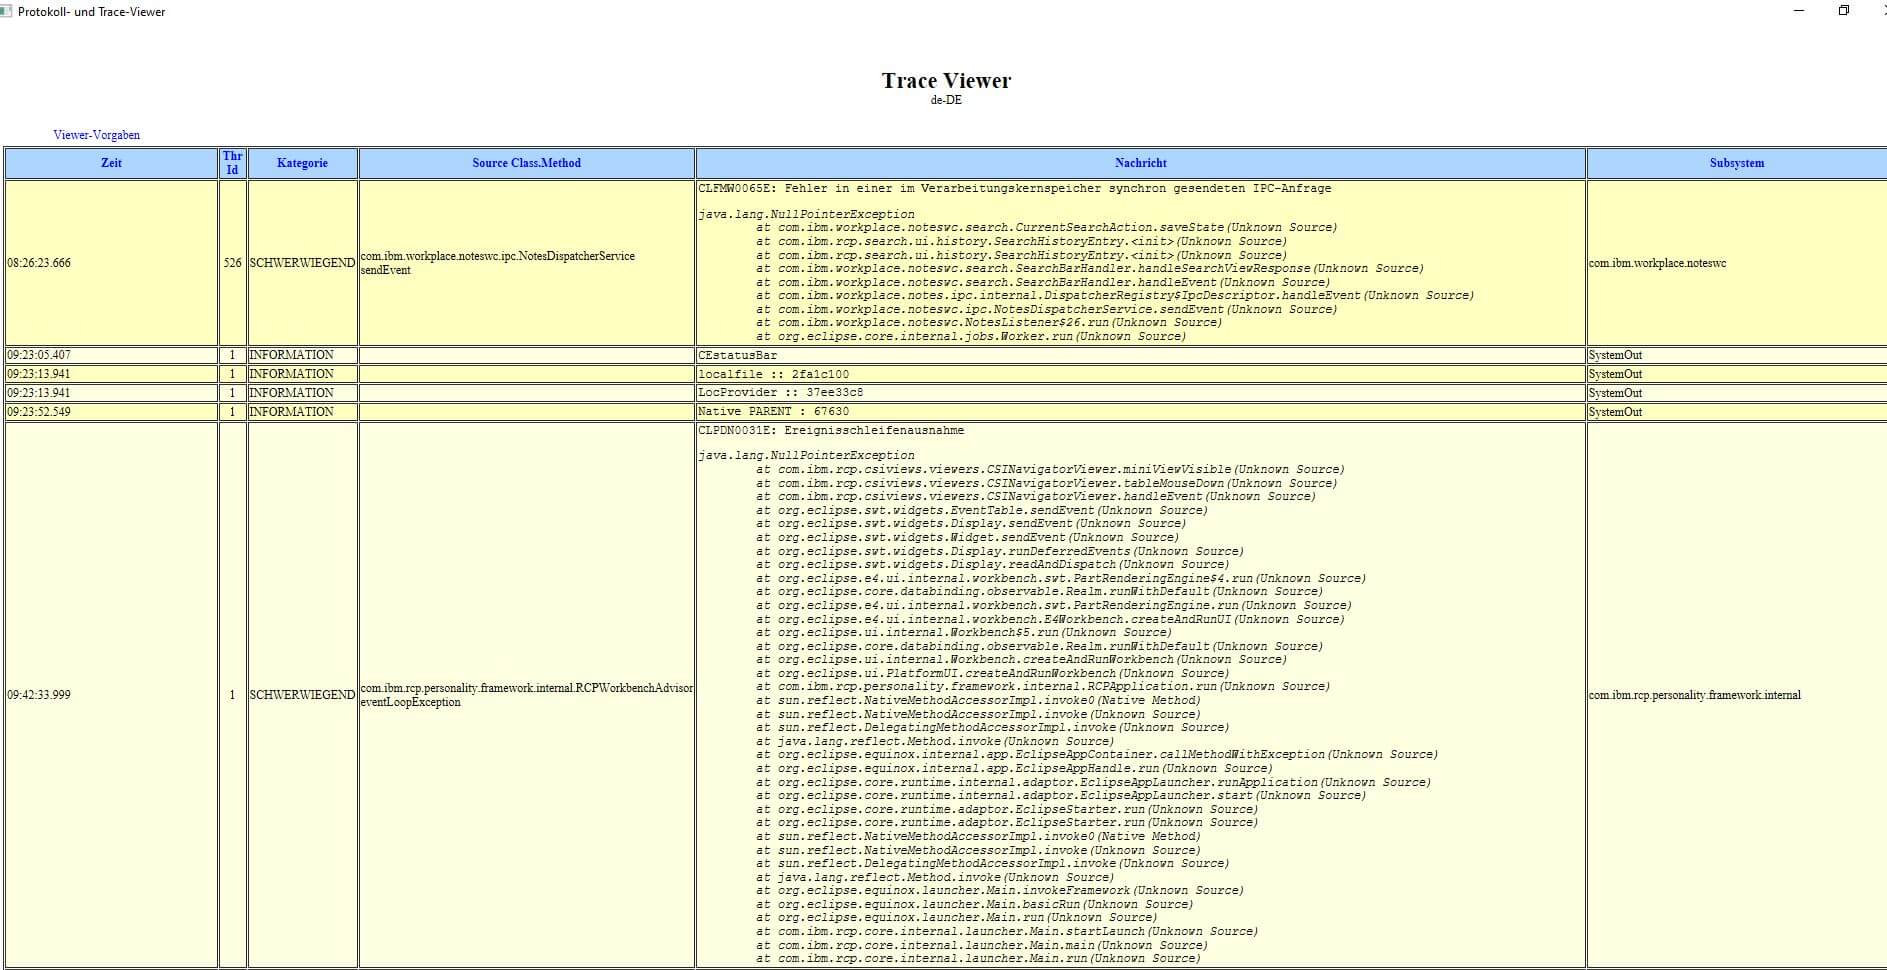This screenshot has width=1887, height=970.
Task: Sort by the Kategorie column header
Action: 302,163
